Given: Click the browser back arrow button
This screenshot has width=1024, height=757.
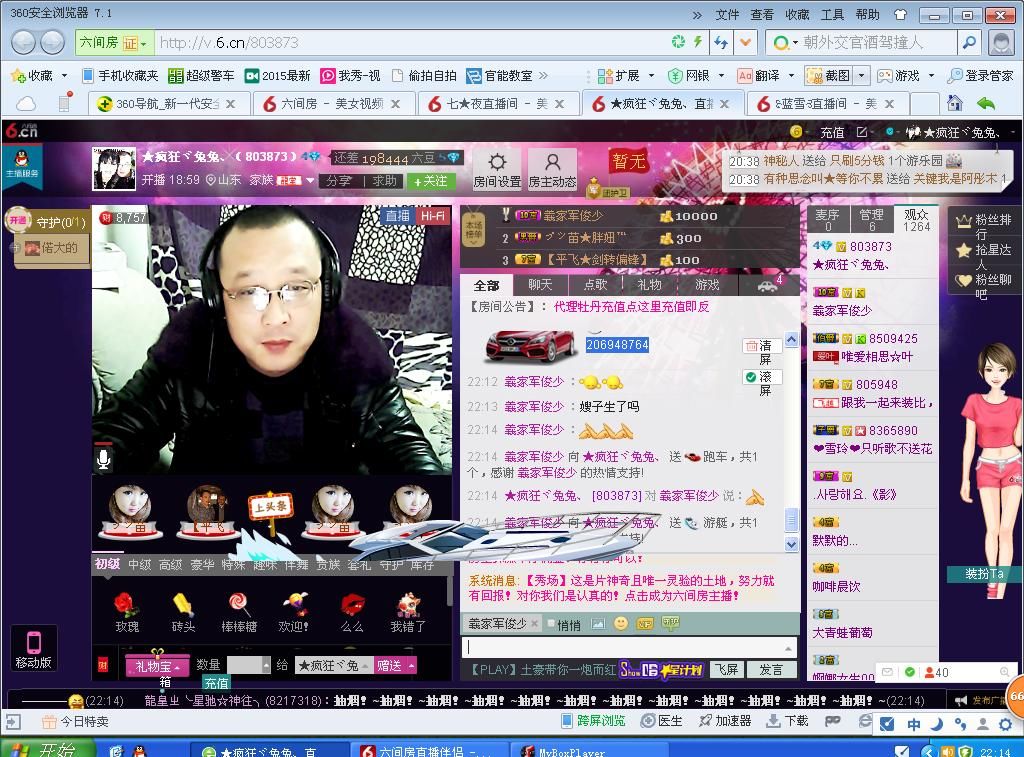Looking at the screenshot, I should point(24,43).
